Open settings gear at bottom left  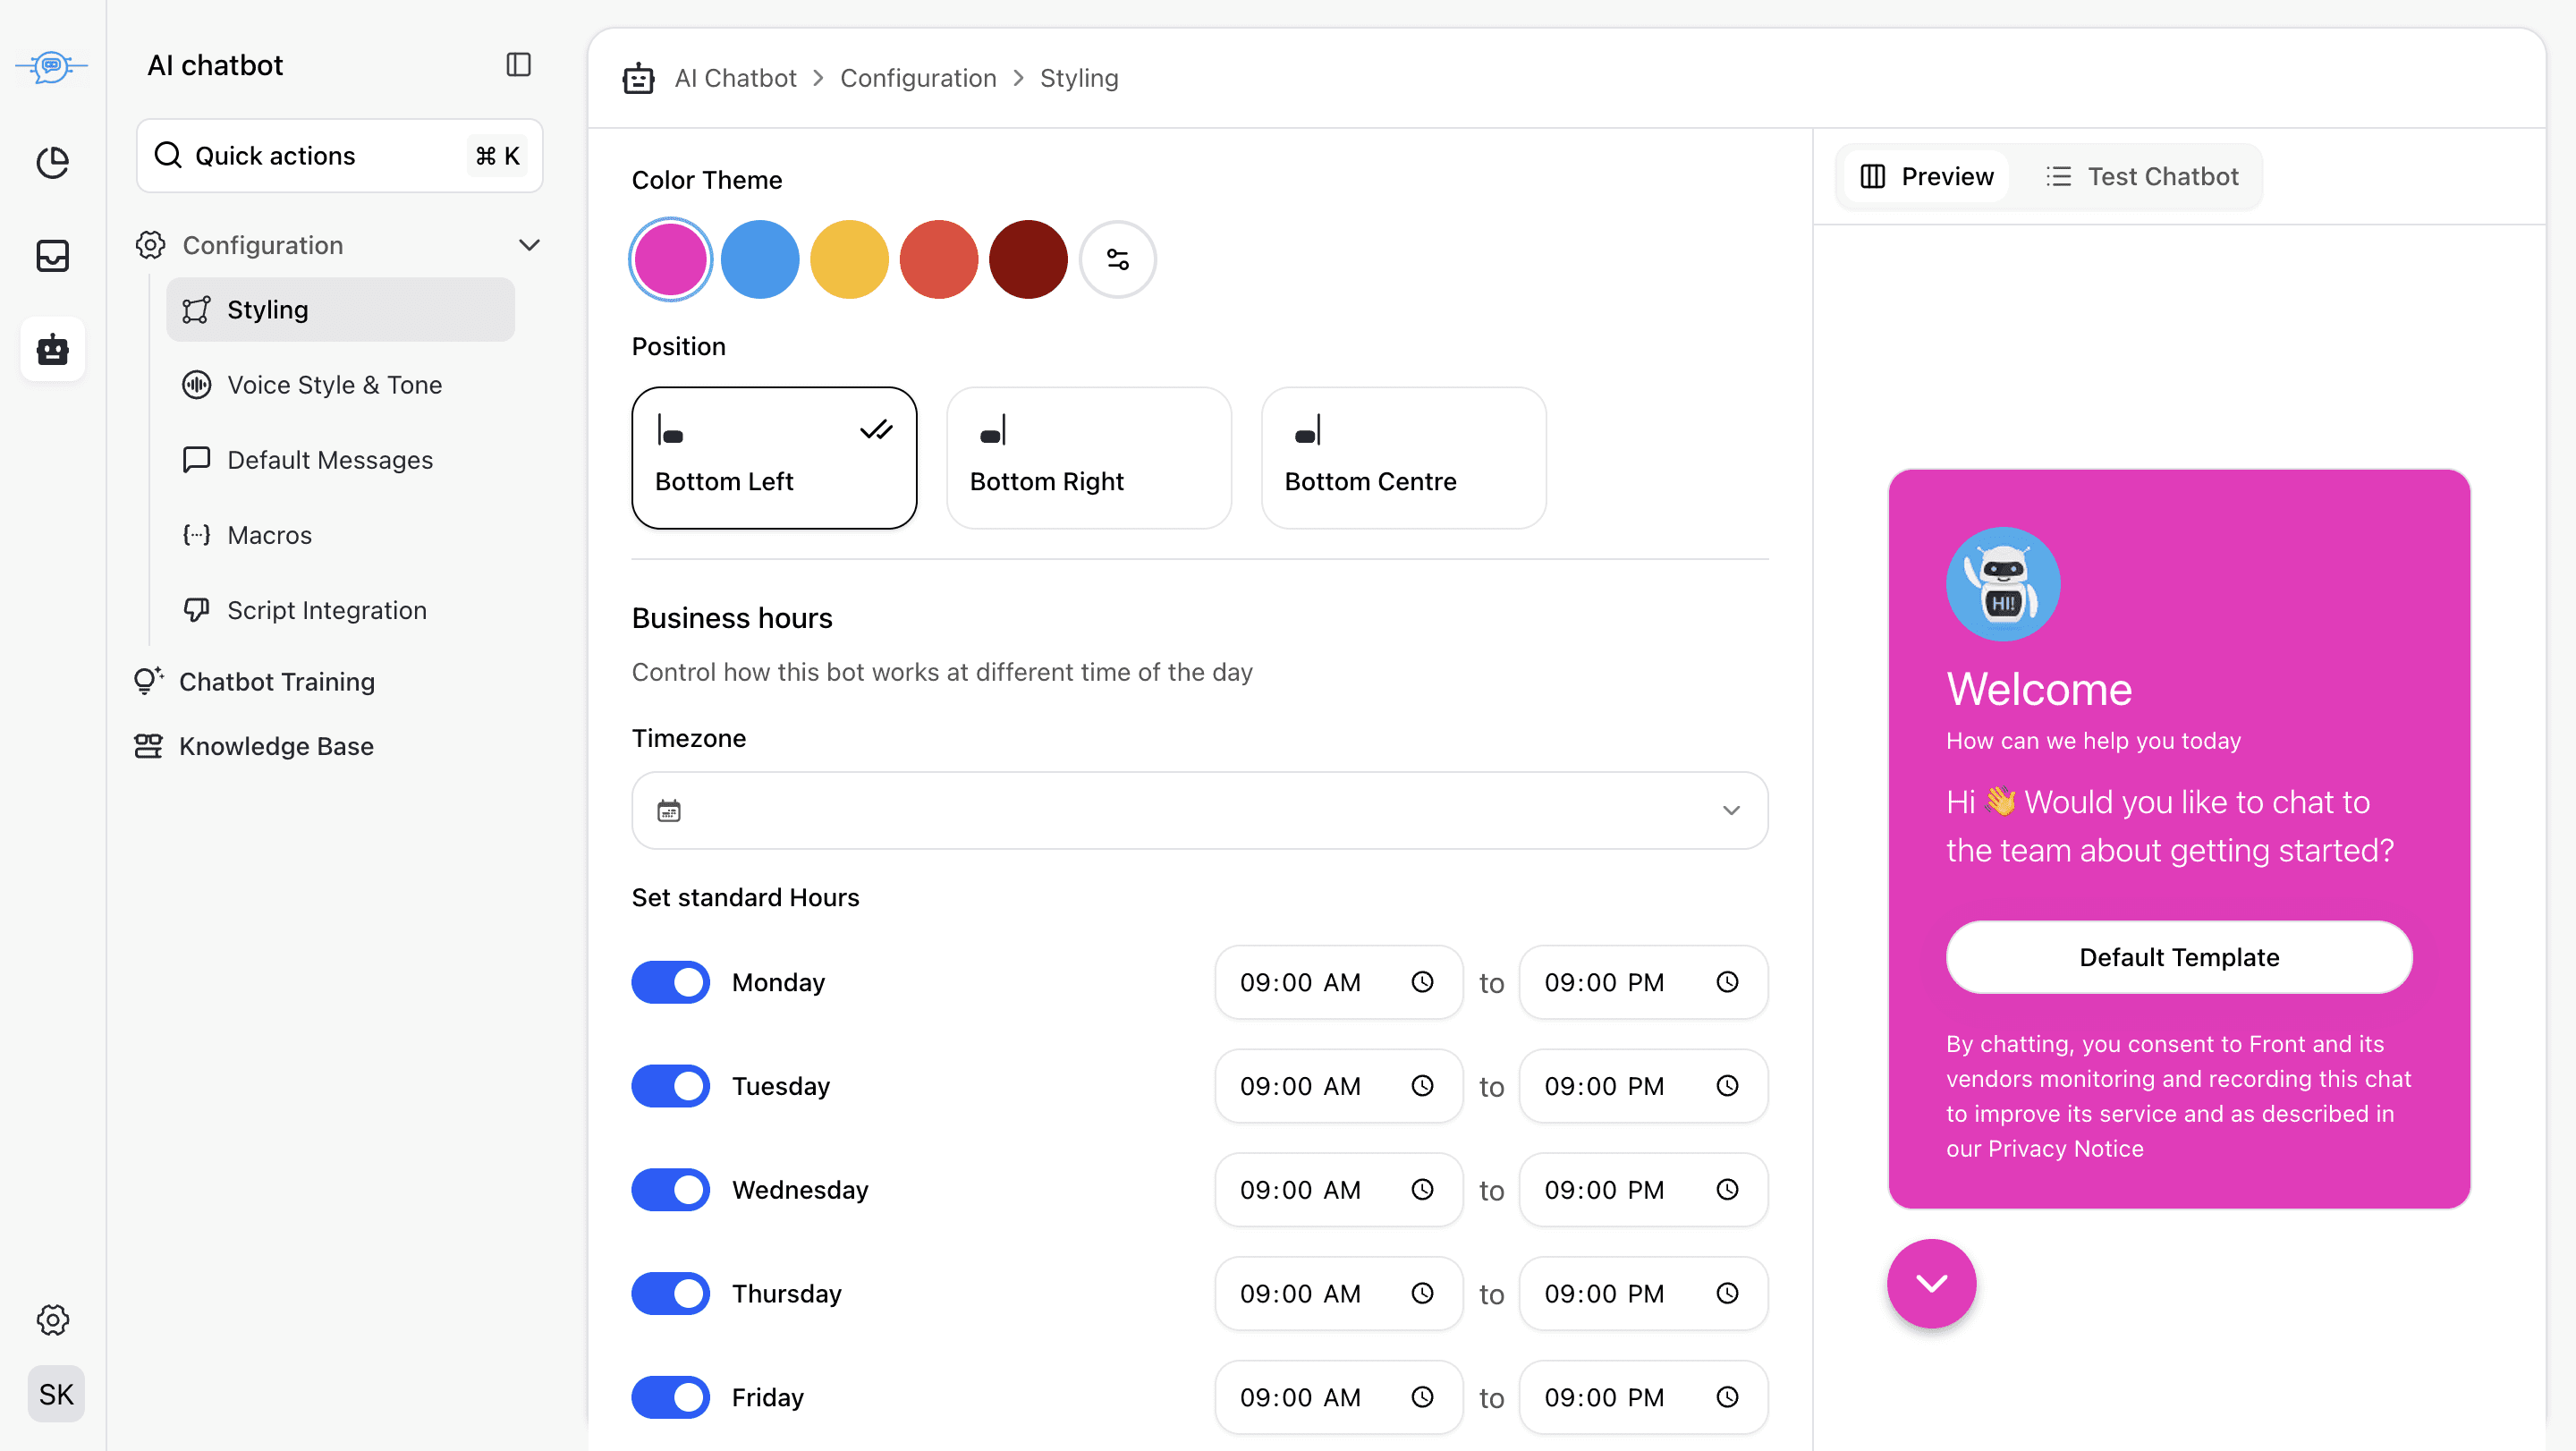(x=52, y=1319)
